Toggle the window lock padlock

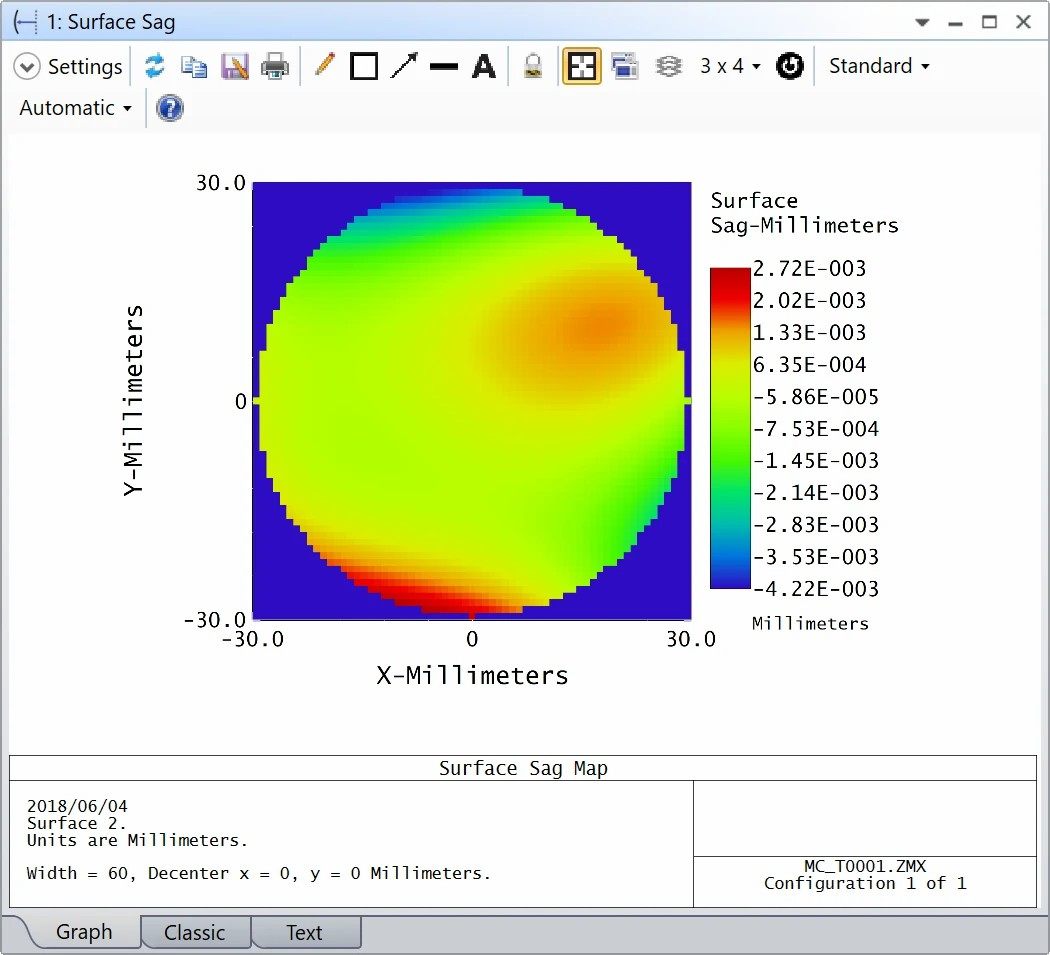coord(534,67)
